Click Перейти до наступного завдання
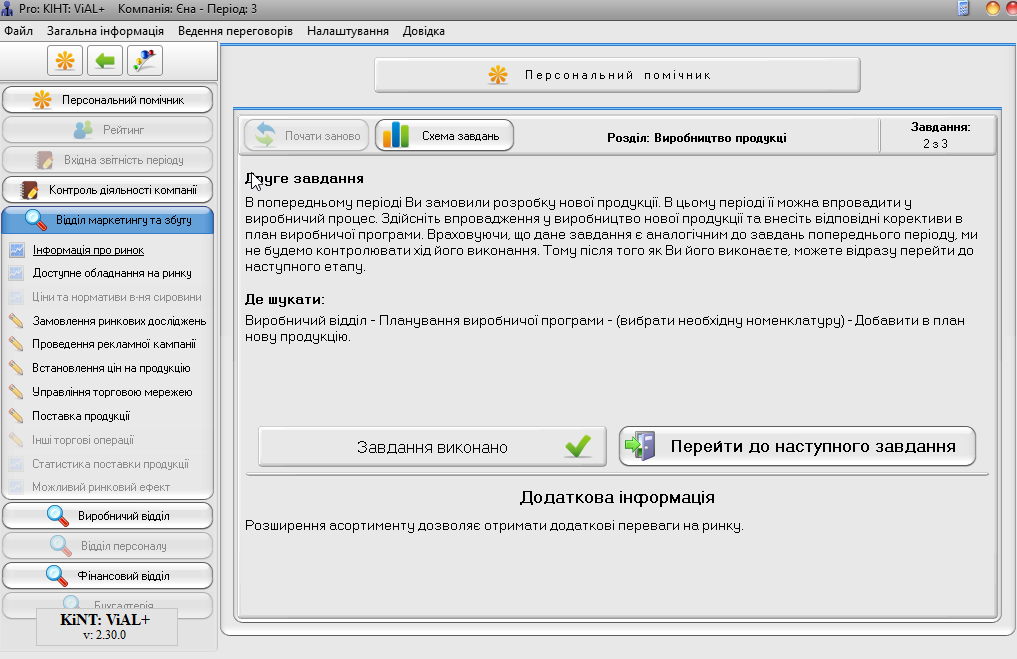Viewport: 1017px width, 659px height. pos(797,446)
